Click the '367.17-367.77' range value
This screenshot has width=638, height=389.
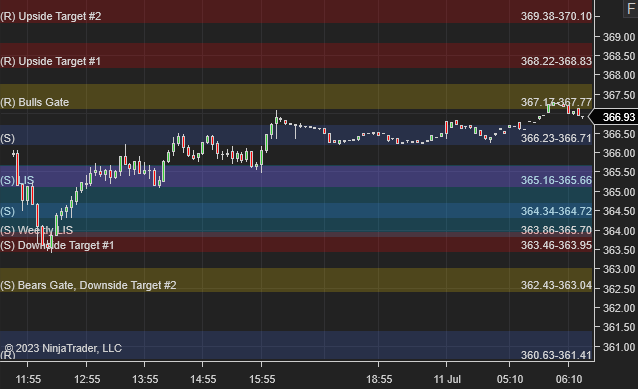[556, 102]
